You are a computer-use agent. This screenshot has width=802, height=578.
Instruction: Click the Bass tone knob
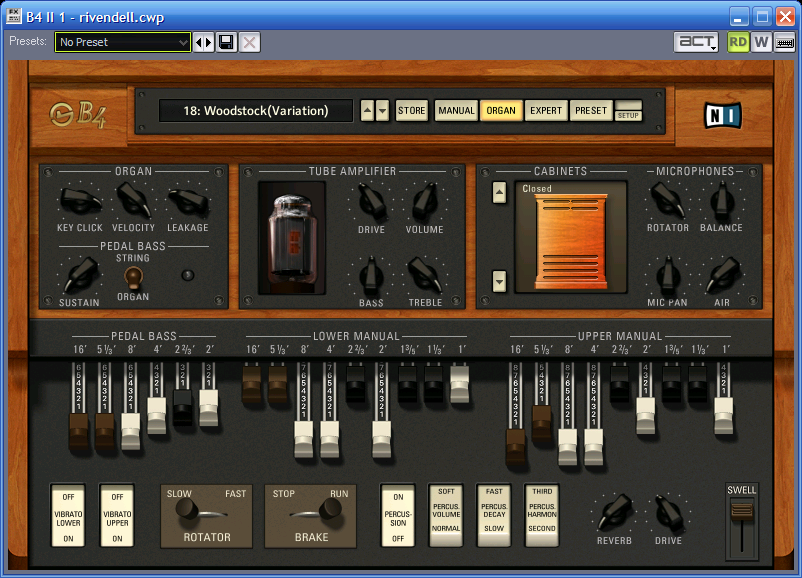[x=371, y=275]
